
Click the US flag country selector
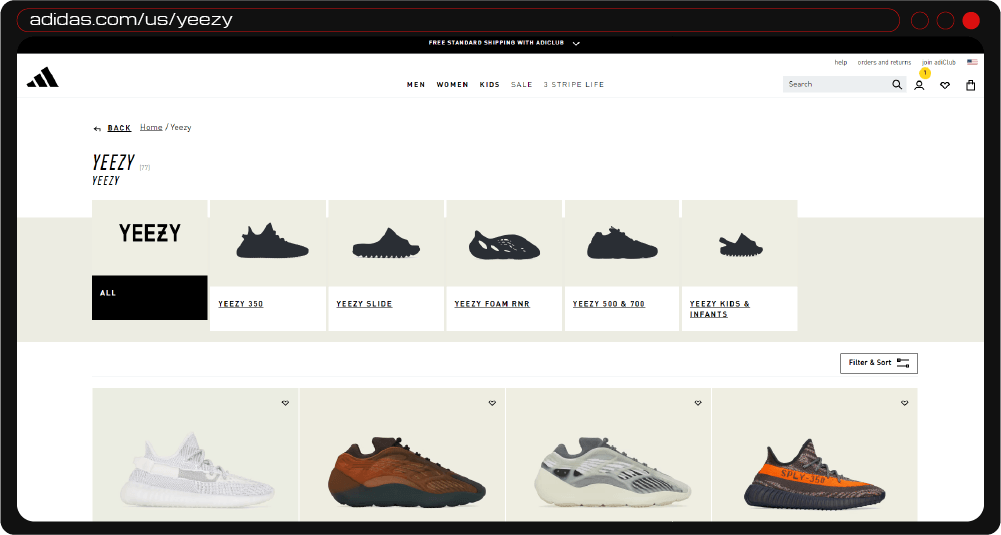[972, 63]
